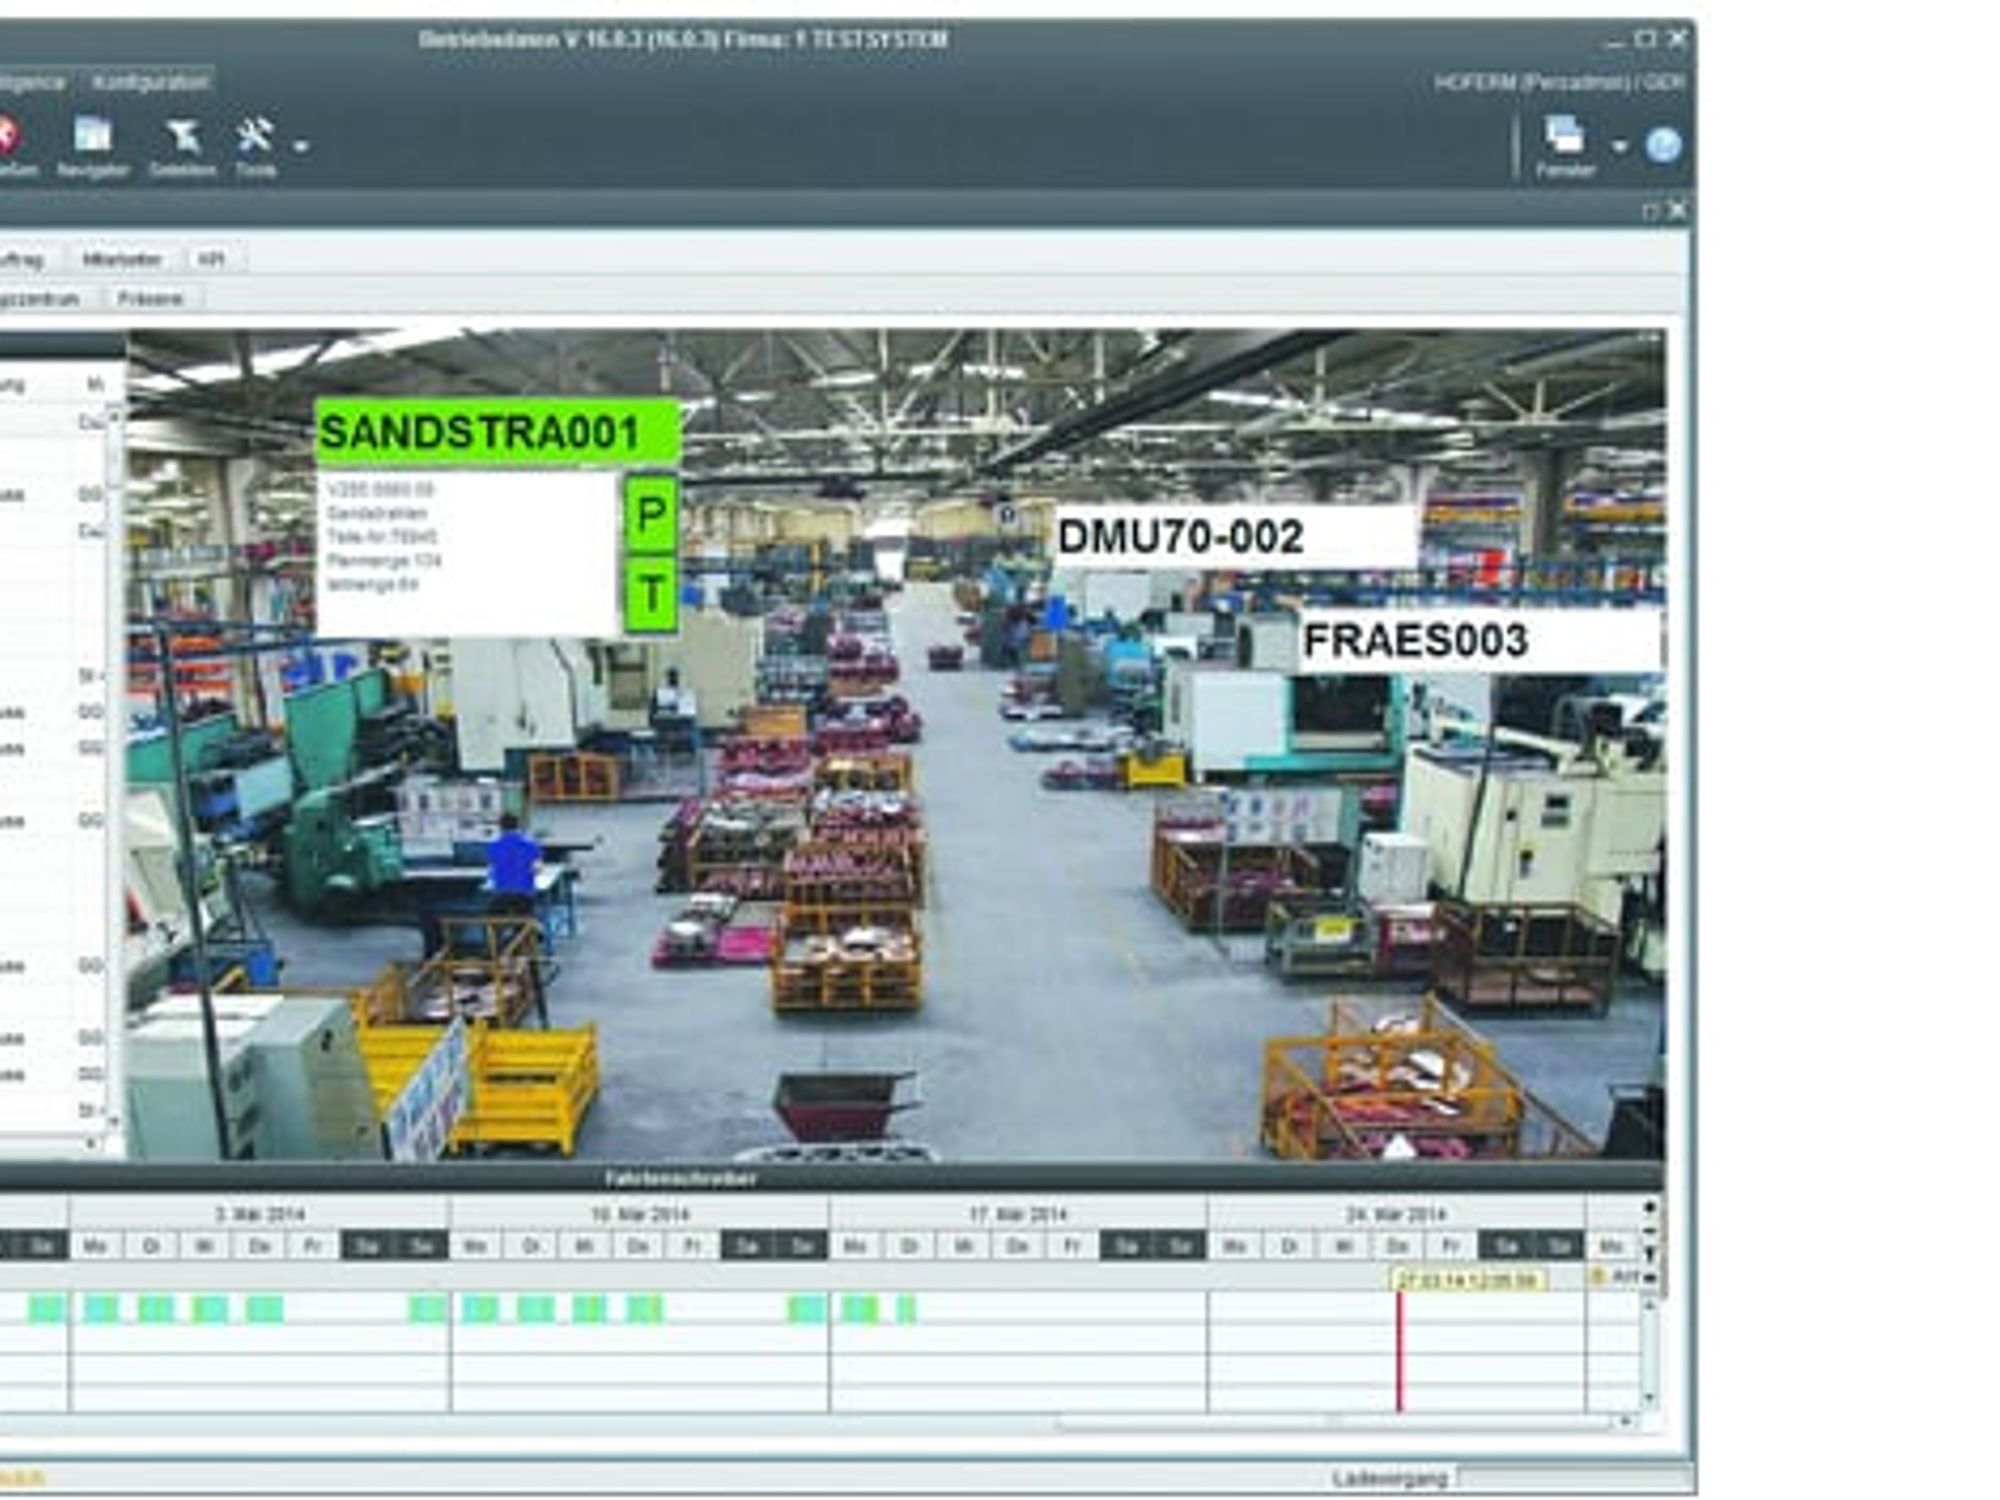Click the 3. Mär 2014 week header
This screenshot has width=2000, height=1500.
[260, 1214]
